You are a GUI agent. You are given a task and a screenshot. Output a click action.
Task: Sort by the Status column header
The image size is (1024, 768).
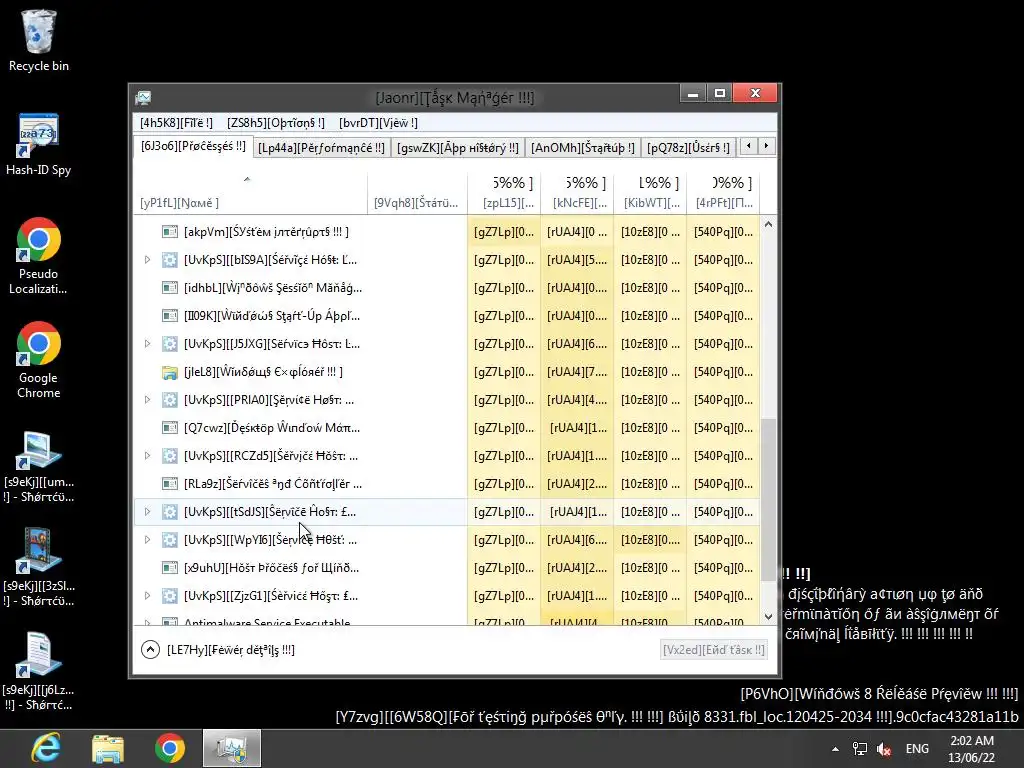[x=417, y=193]
